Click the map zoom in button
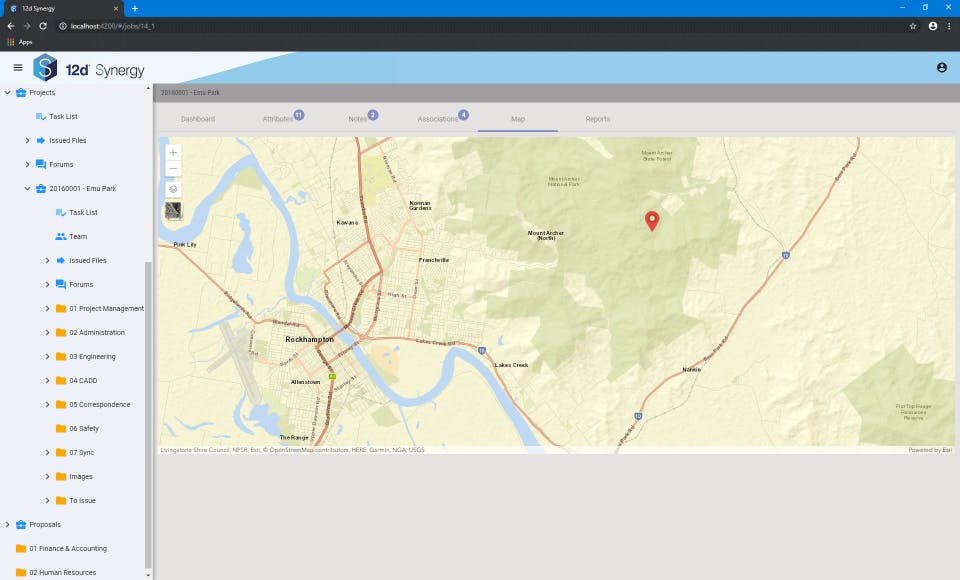Image resolution: width=960 pixels, height=580 pixels. point(173,152)
